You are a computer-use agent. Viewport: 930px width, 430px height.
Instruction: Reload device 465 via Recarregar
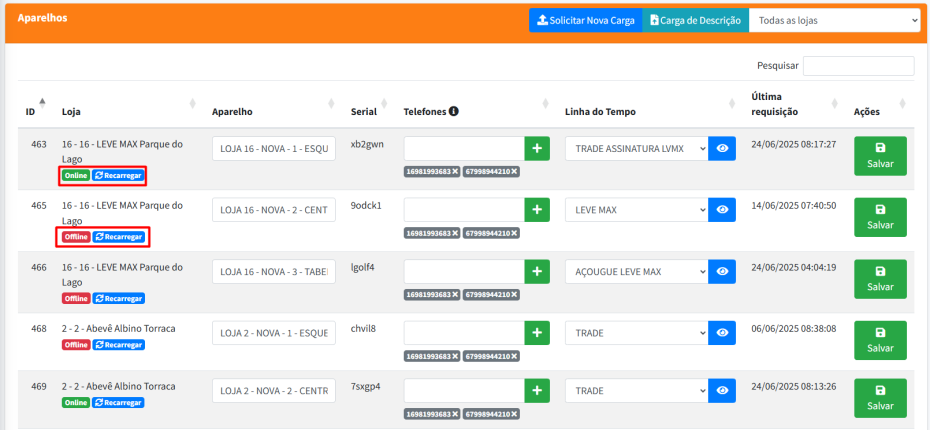(119, 237)
